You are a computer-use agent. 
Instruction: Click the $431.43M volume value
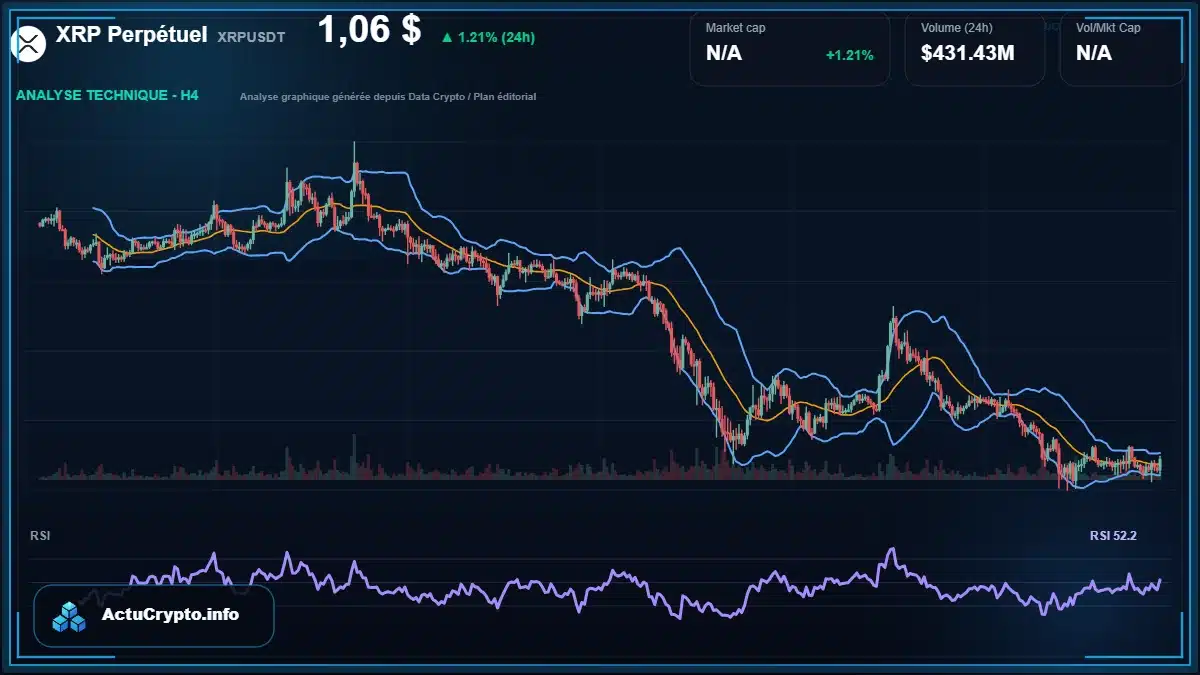tap(968, 53)
